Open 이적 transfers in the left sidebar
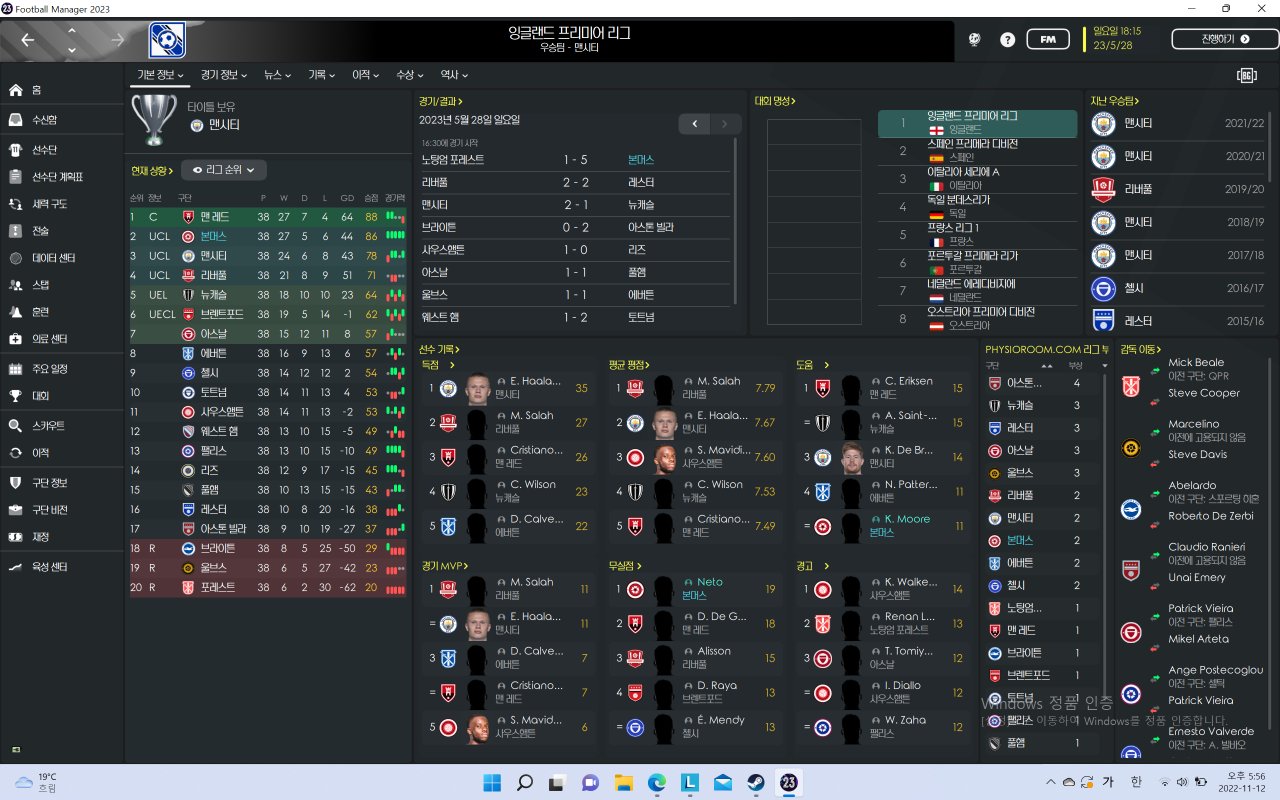Image resolution: width=1280 pixels, height=800 pixels. 62,453
